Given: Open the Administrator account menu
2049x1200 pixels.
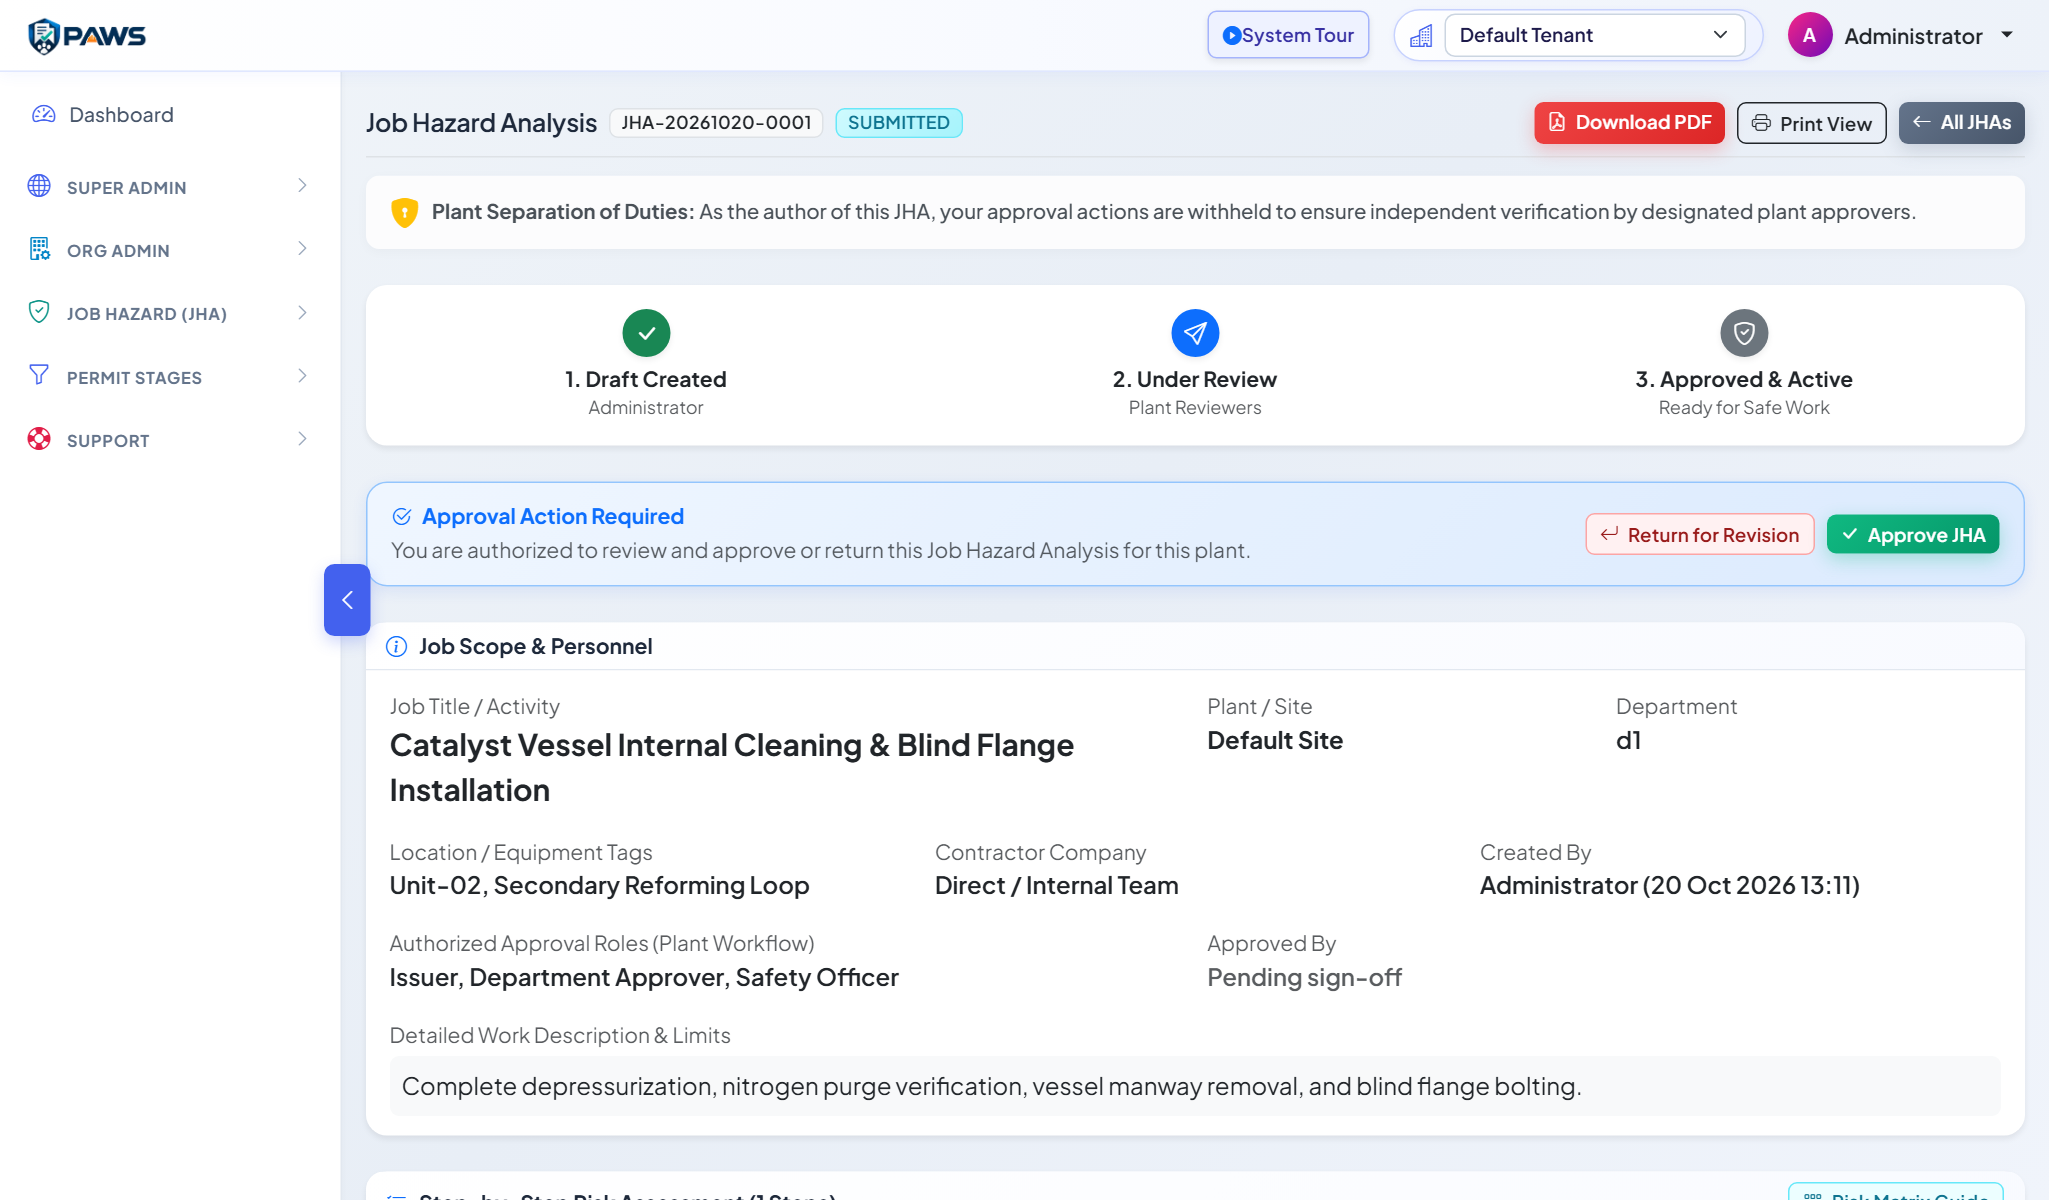Looking at the screenshot, I should tap(1901, 36).
